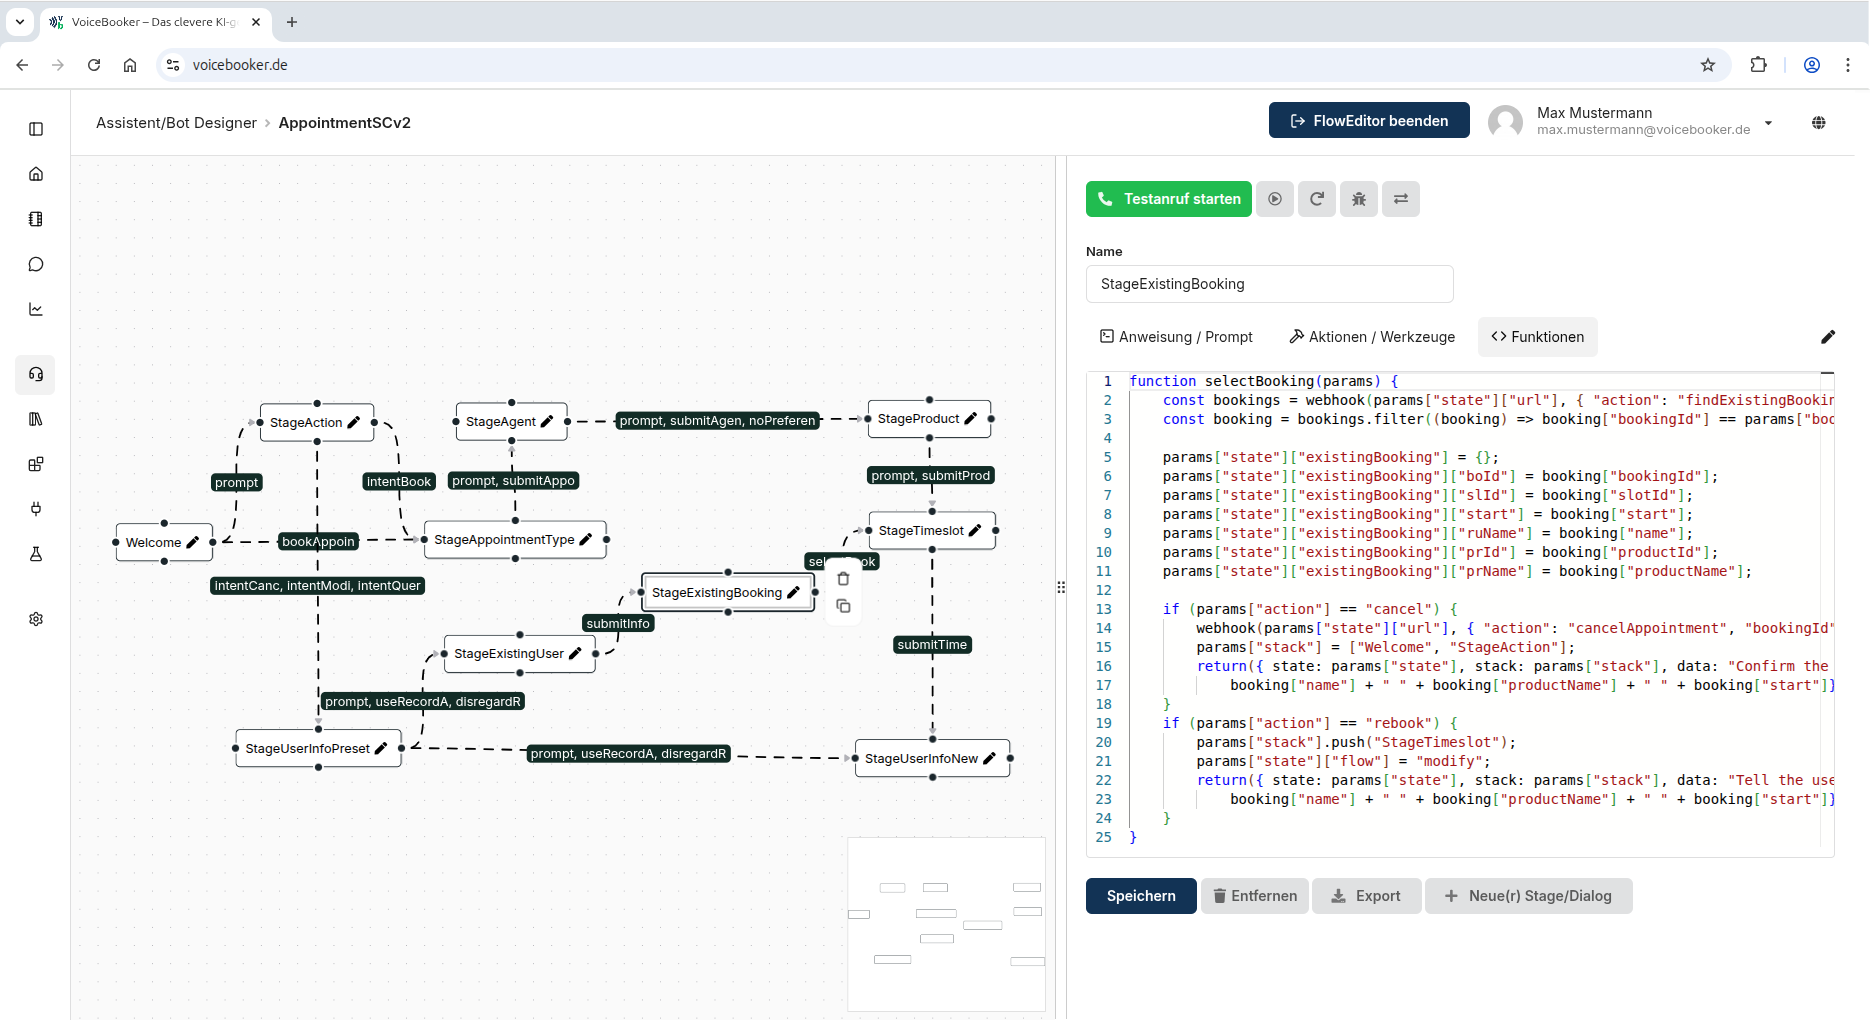
Task: Click the swap arrows icon button
Action: click(x=1400, y=199)
